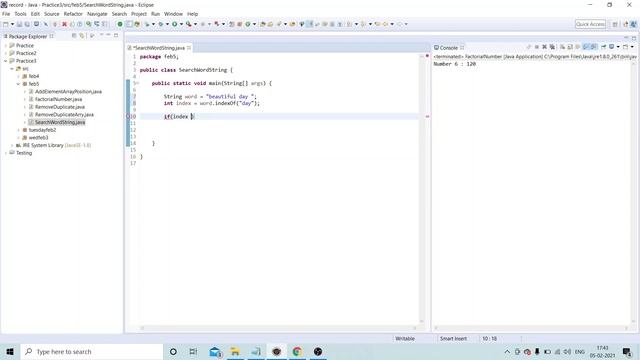Click the New file toolbar icon

[x=6, y=24]
